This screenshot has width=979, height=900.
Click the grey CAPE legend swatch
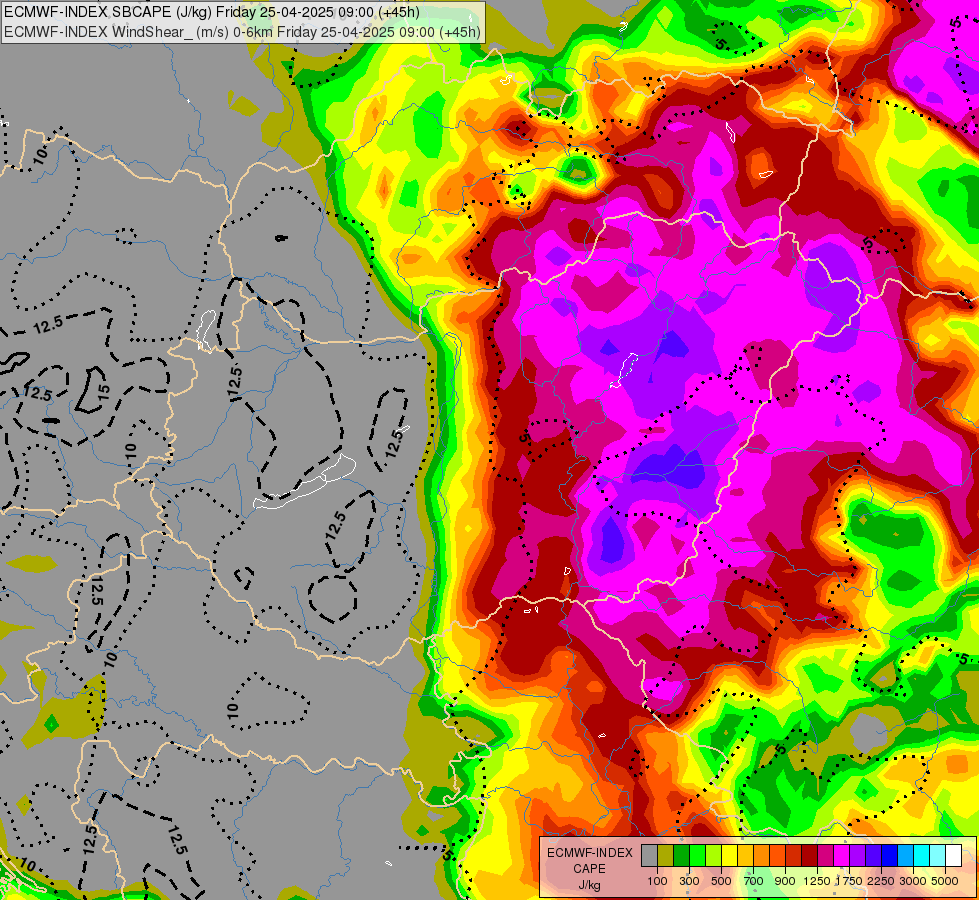click(649, 856)
